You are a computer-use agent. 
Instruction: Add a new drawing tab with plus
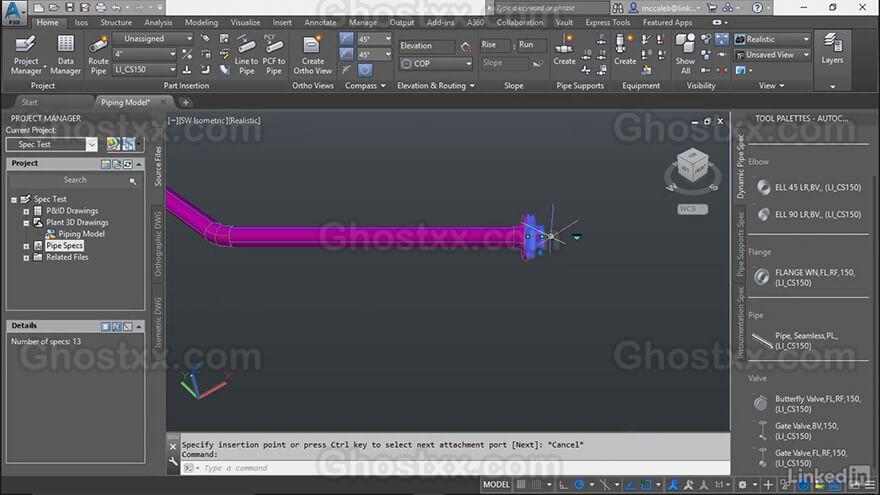[186, 102]
